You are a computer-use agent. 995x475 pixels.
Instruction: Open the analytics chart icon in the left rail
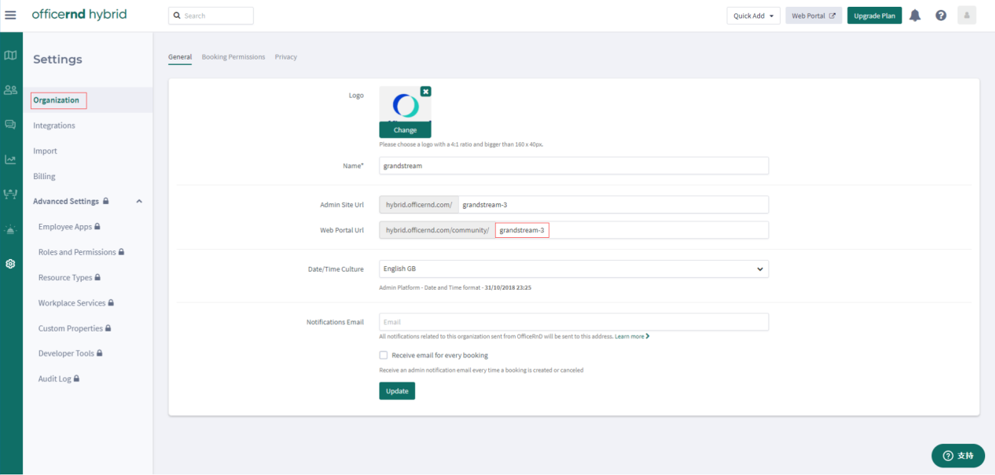[x=10, y=159]
